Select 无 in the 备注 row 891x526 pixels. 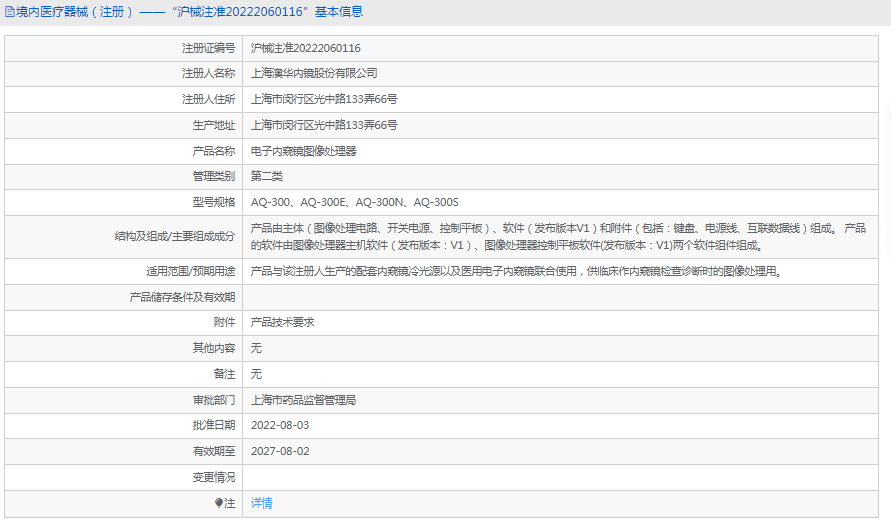pyautogui.click(x=256, y=374)
